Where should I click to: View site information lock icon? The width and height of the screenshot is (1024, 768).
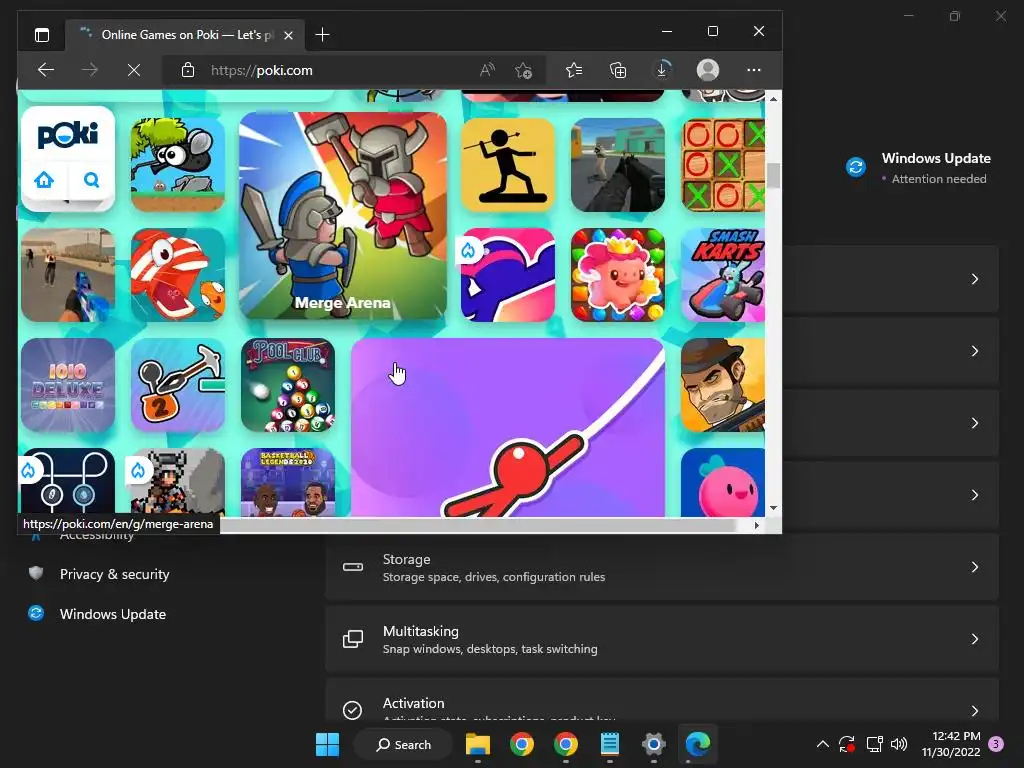188,70
